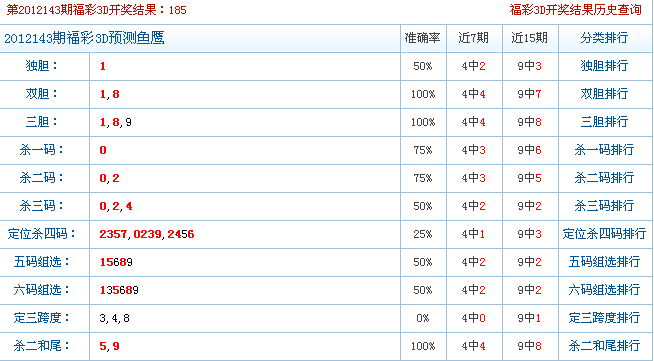Viewport: 654px width, 361px height.
Task: Click the 近7期 column header
Action: point(473,38)
